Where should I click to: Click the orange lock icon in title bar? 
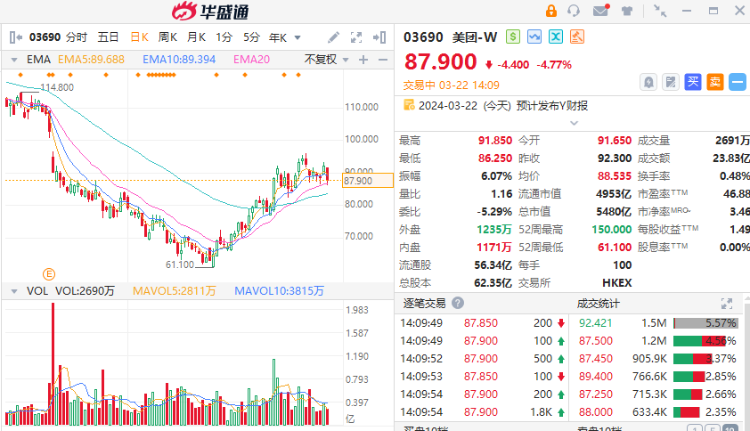(551, 11)
